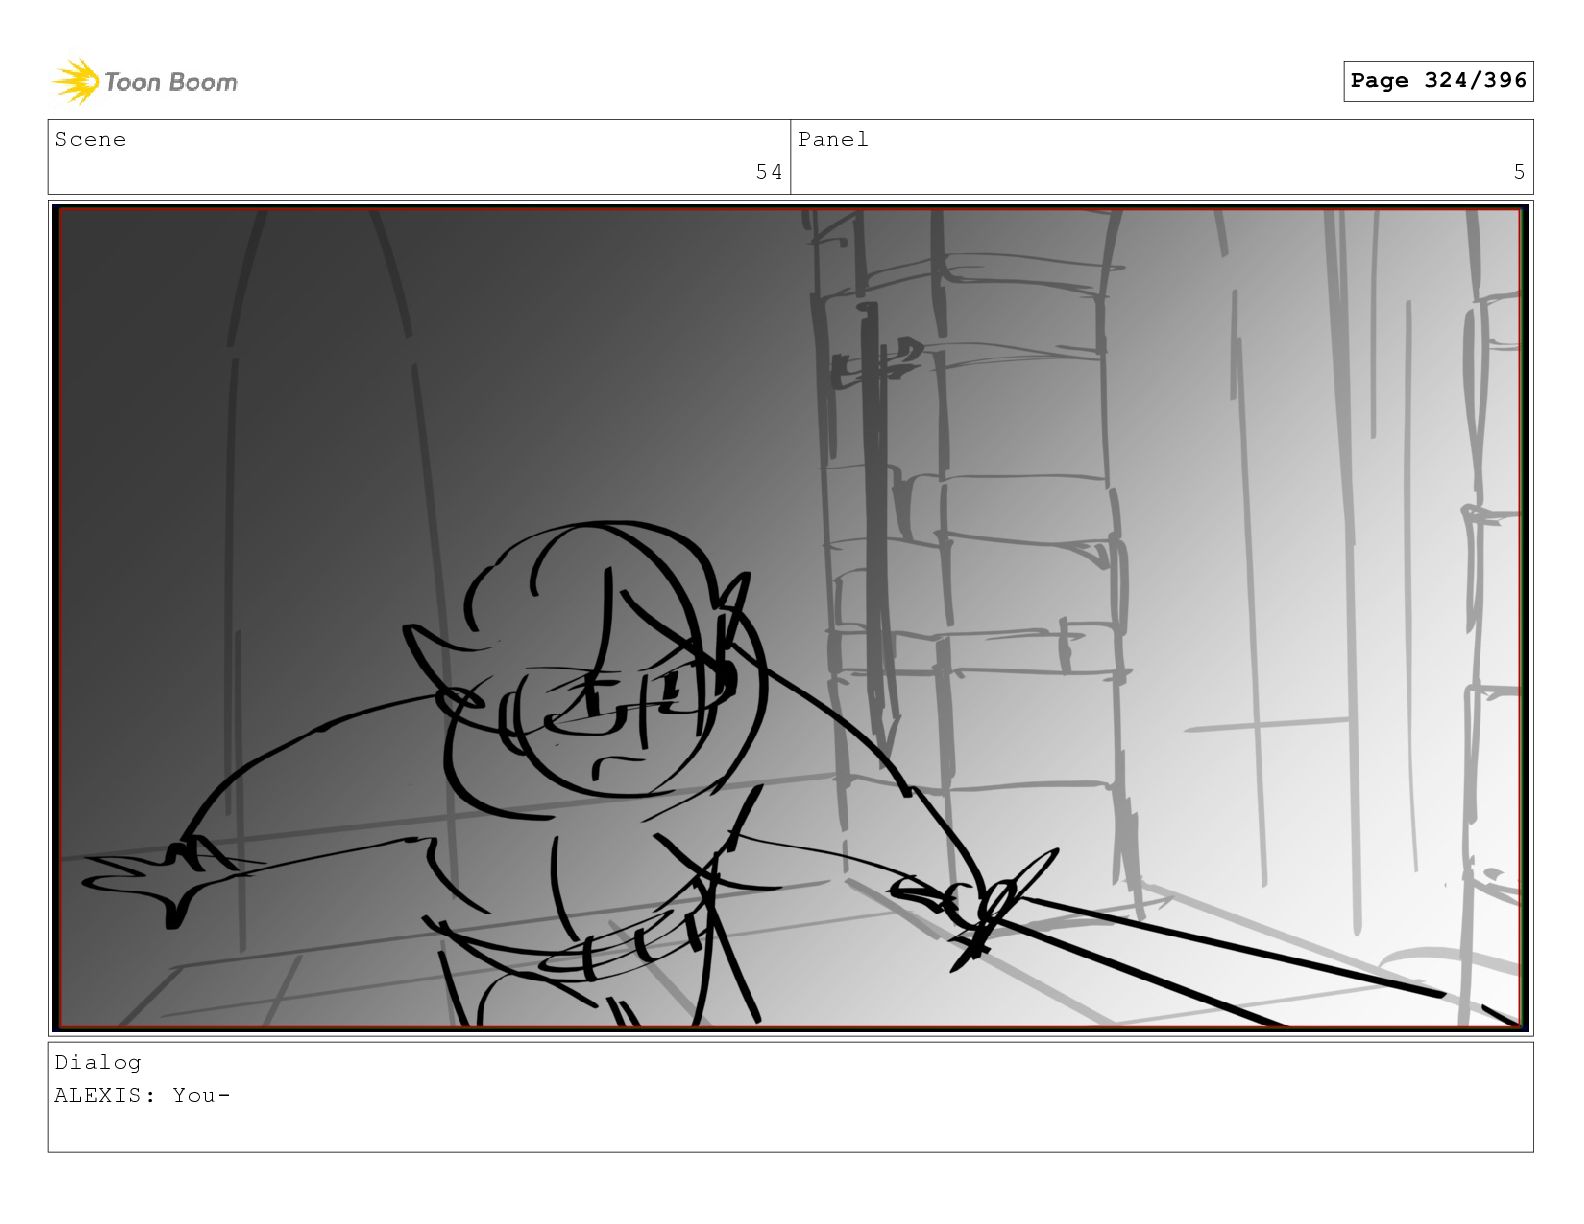The width and height of the screenshot is (1584, 1224).
Task: Click panel number 5
Action: pos(1519,172)
